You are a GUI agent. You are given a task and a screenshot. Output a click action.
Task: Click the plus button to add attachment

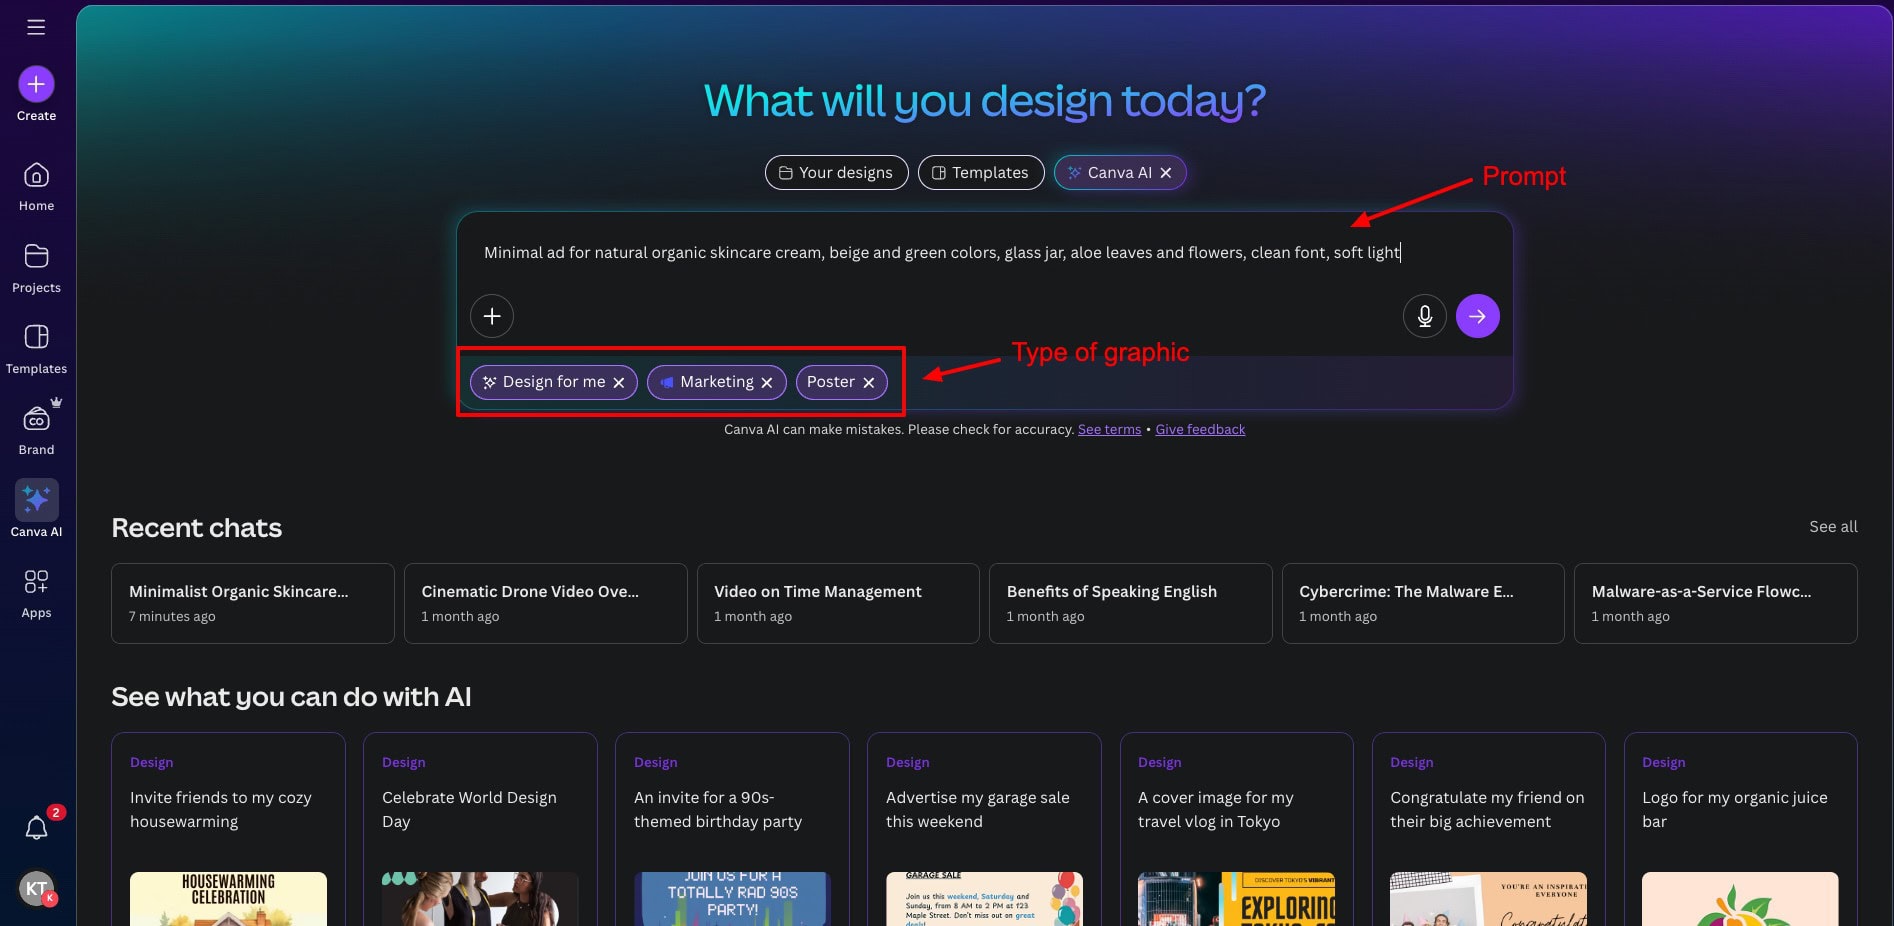tap(492, 316)
